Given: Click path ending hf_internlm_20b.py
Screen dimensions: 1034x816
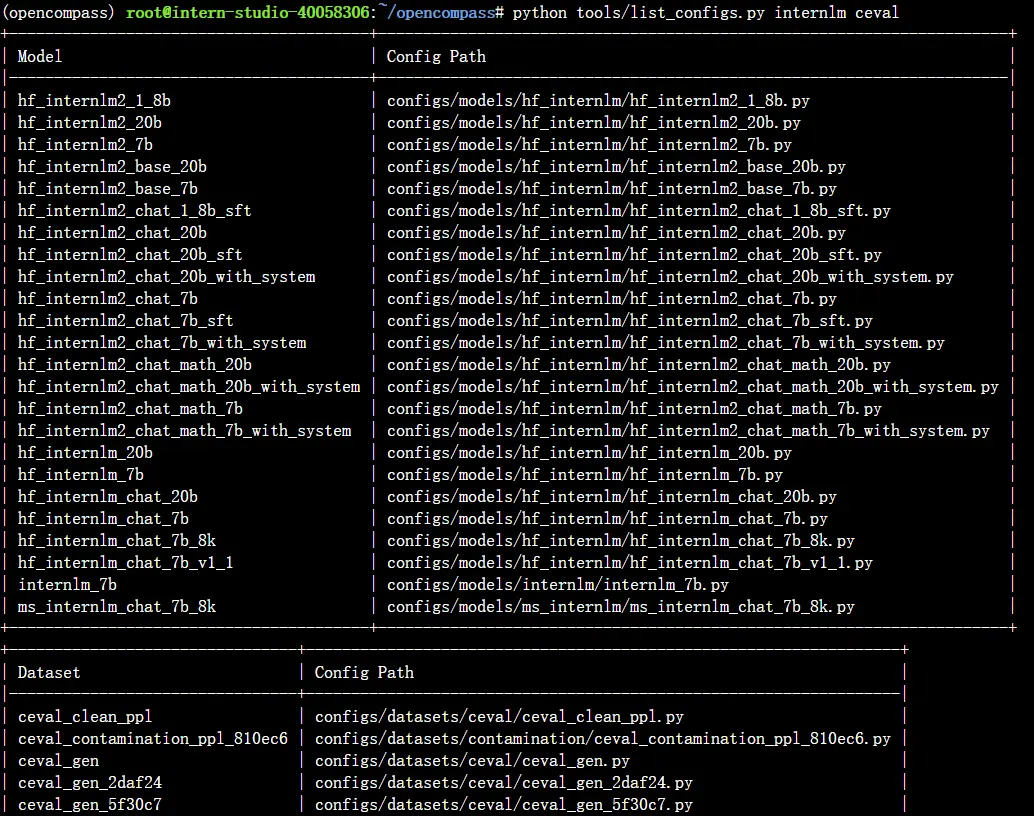Looking at the screenshot, I should pyautogui.click(x=589, y=453).
